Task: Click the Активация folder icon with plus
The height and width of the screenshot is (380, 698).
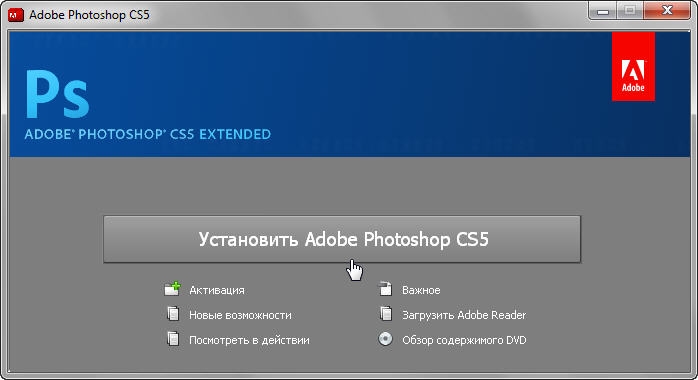Action: pyautogui.click(x=172, y=289)
